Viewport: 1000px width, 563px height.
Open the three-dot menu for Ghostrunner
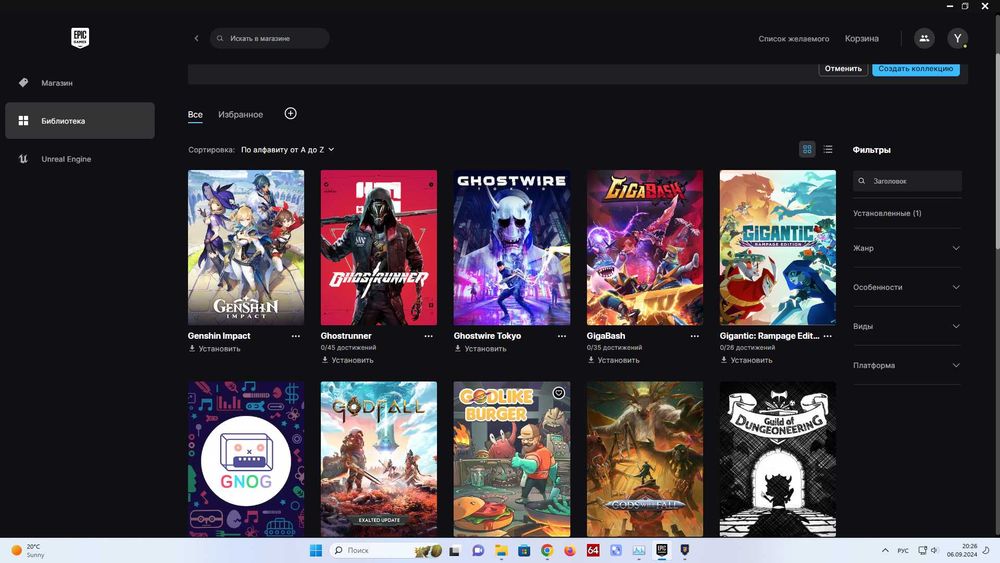pyautogui.click(x=429, y=336)
